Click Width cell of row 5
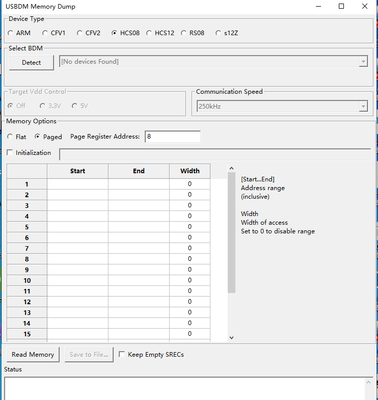The height and width of the screenshot is (400, 378). [x=190, y=227]
